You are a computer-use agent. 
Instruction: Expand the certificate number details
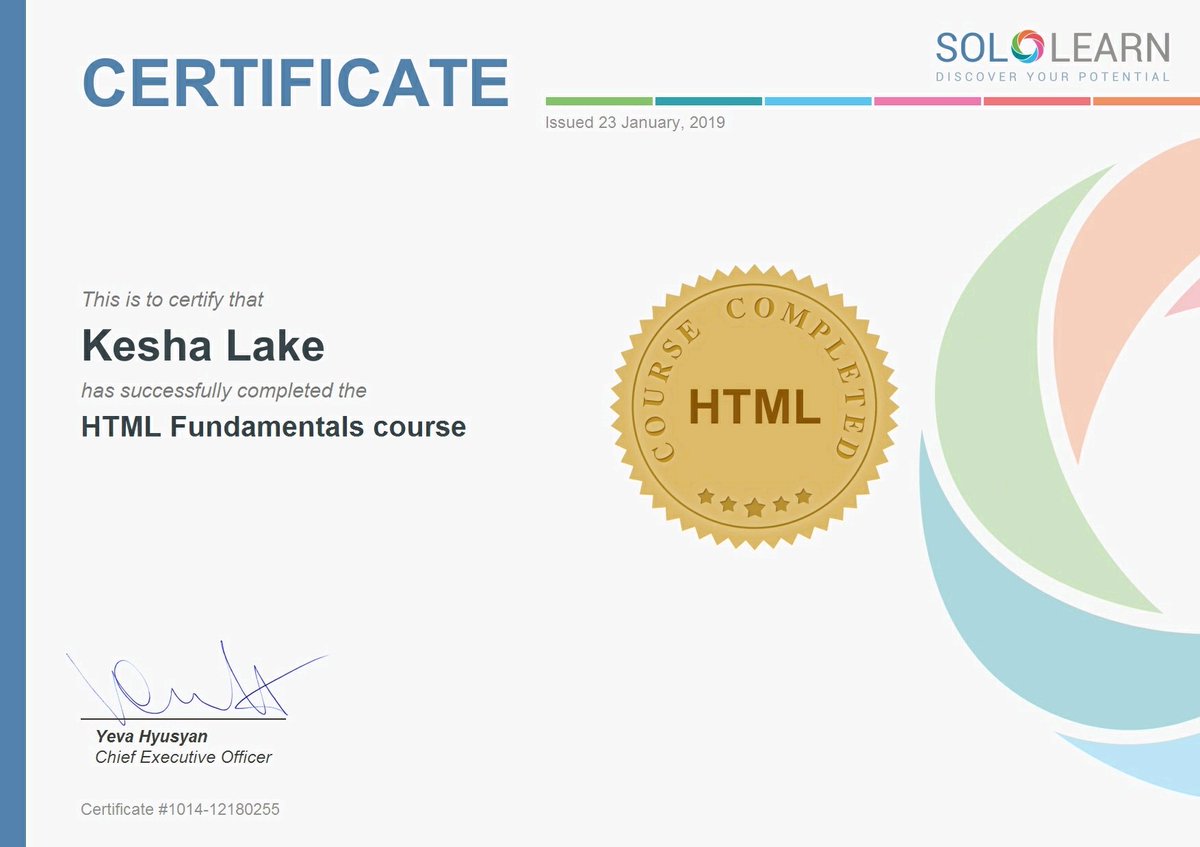178,810
